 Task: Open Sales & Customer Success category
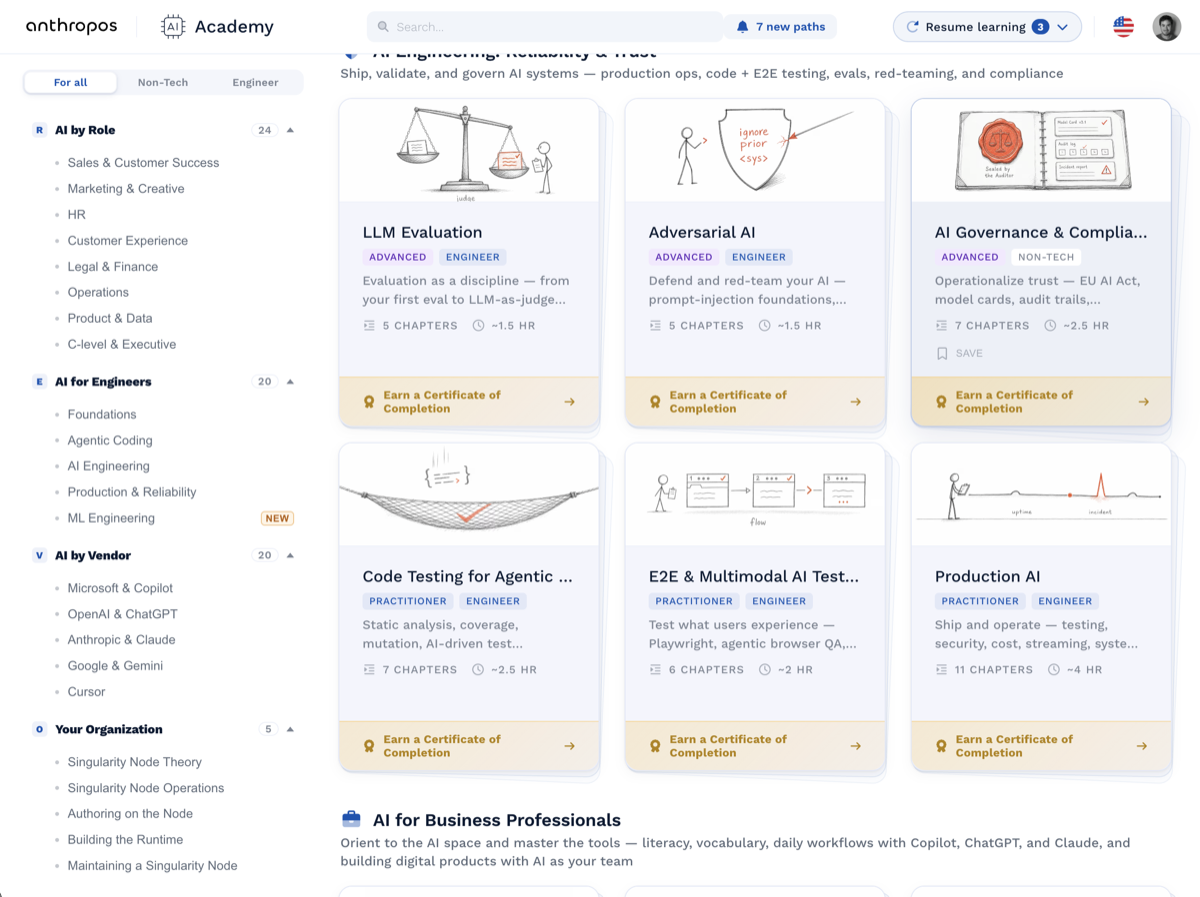point(143,163)
